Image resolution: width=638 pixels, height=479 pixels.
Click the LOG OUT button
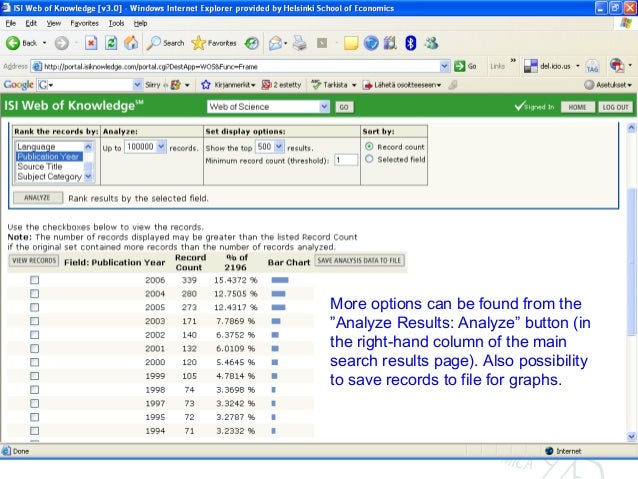[x=615, y=107]
